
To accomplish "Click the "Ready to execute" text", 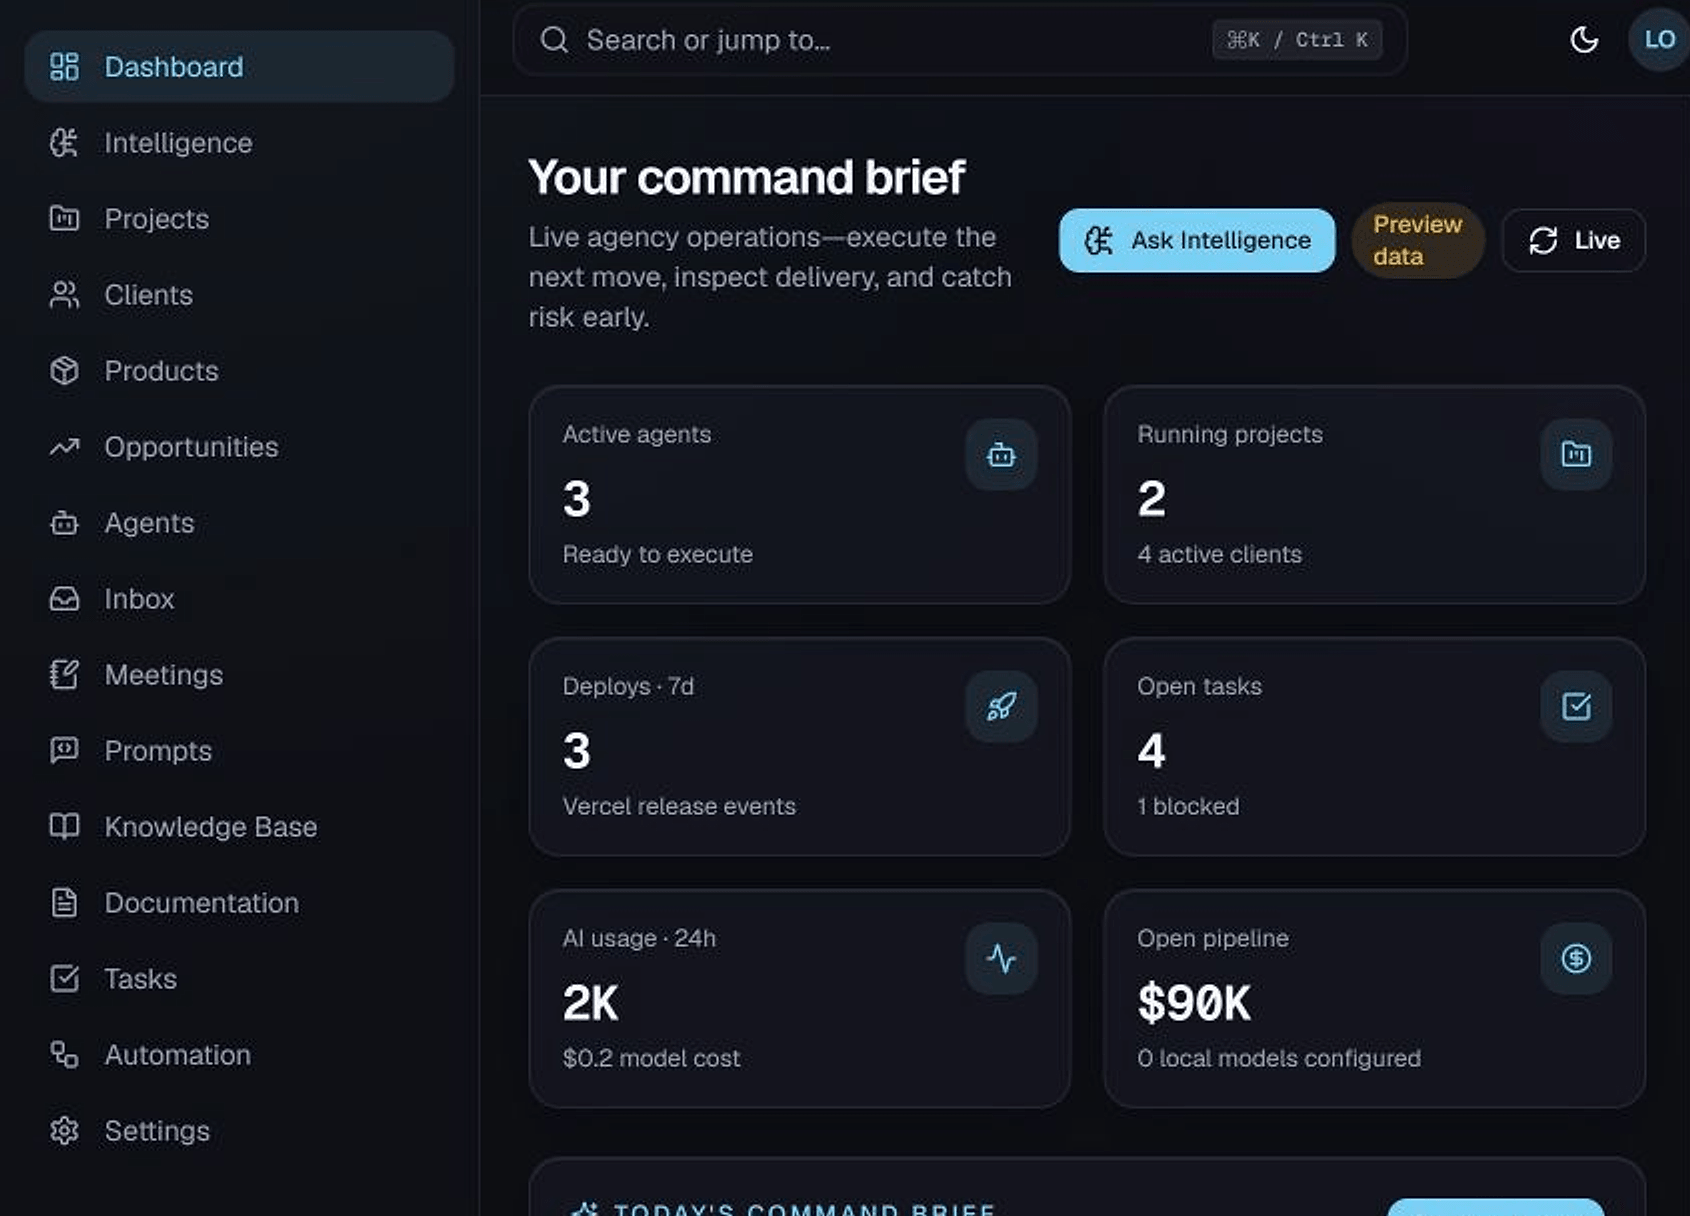I will (658, 555).
